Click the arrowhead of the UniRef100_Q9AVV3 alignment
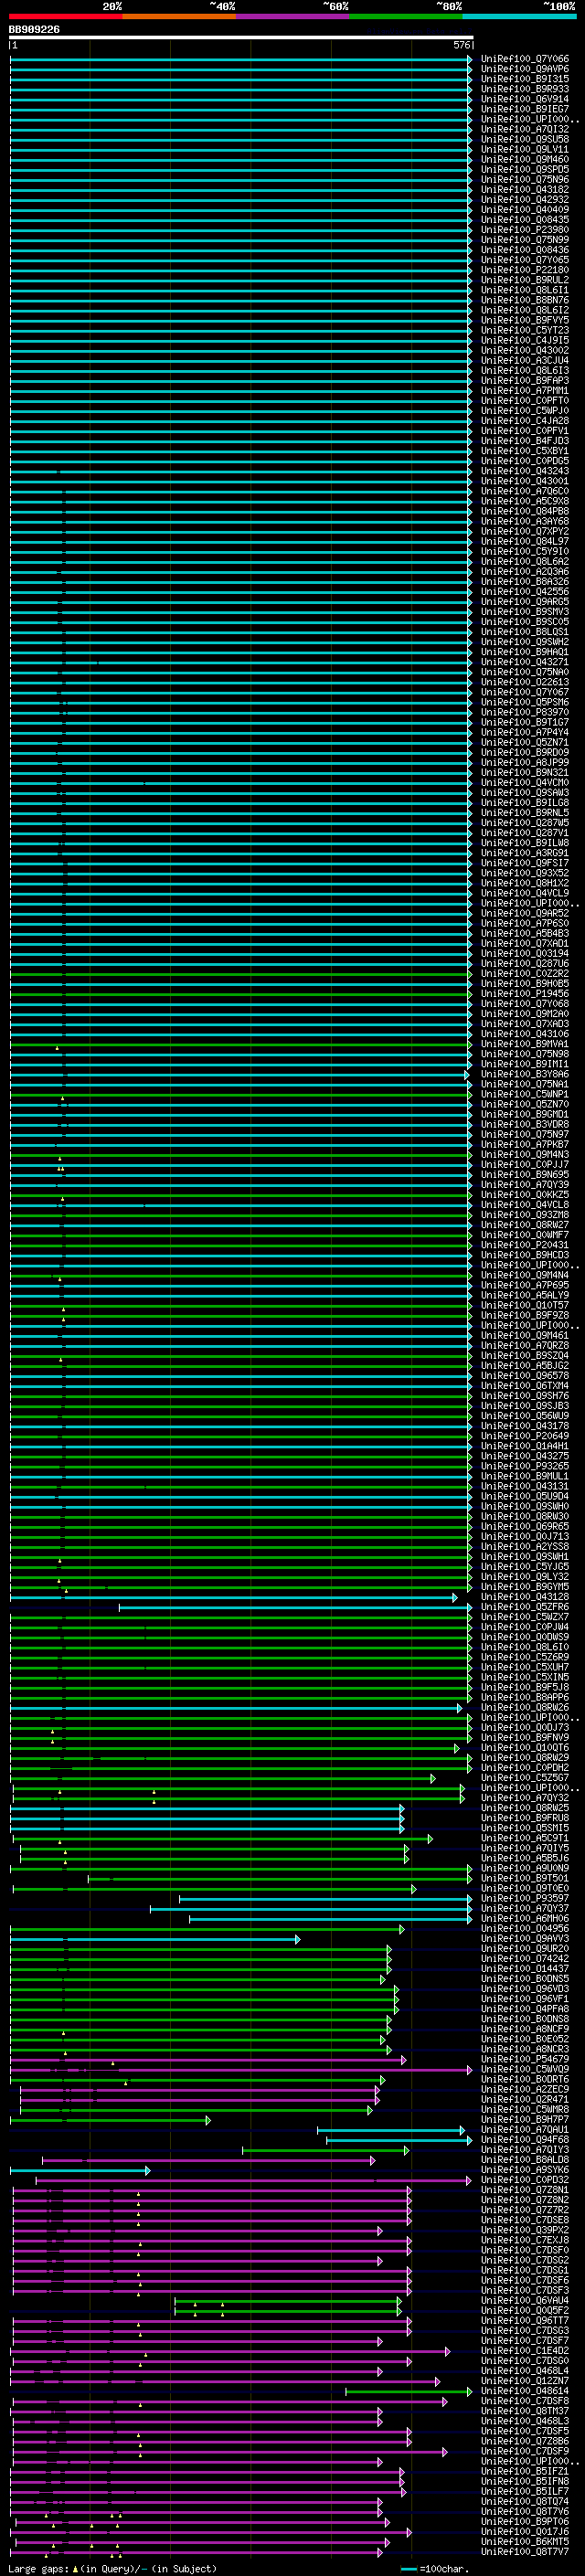Image resolution: width=585 pixels, height=2576 pixels. tap(297, 1939)
